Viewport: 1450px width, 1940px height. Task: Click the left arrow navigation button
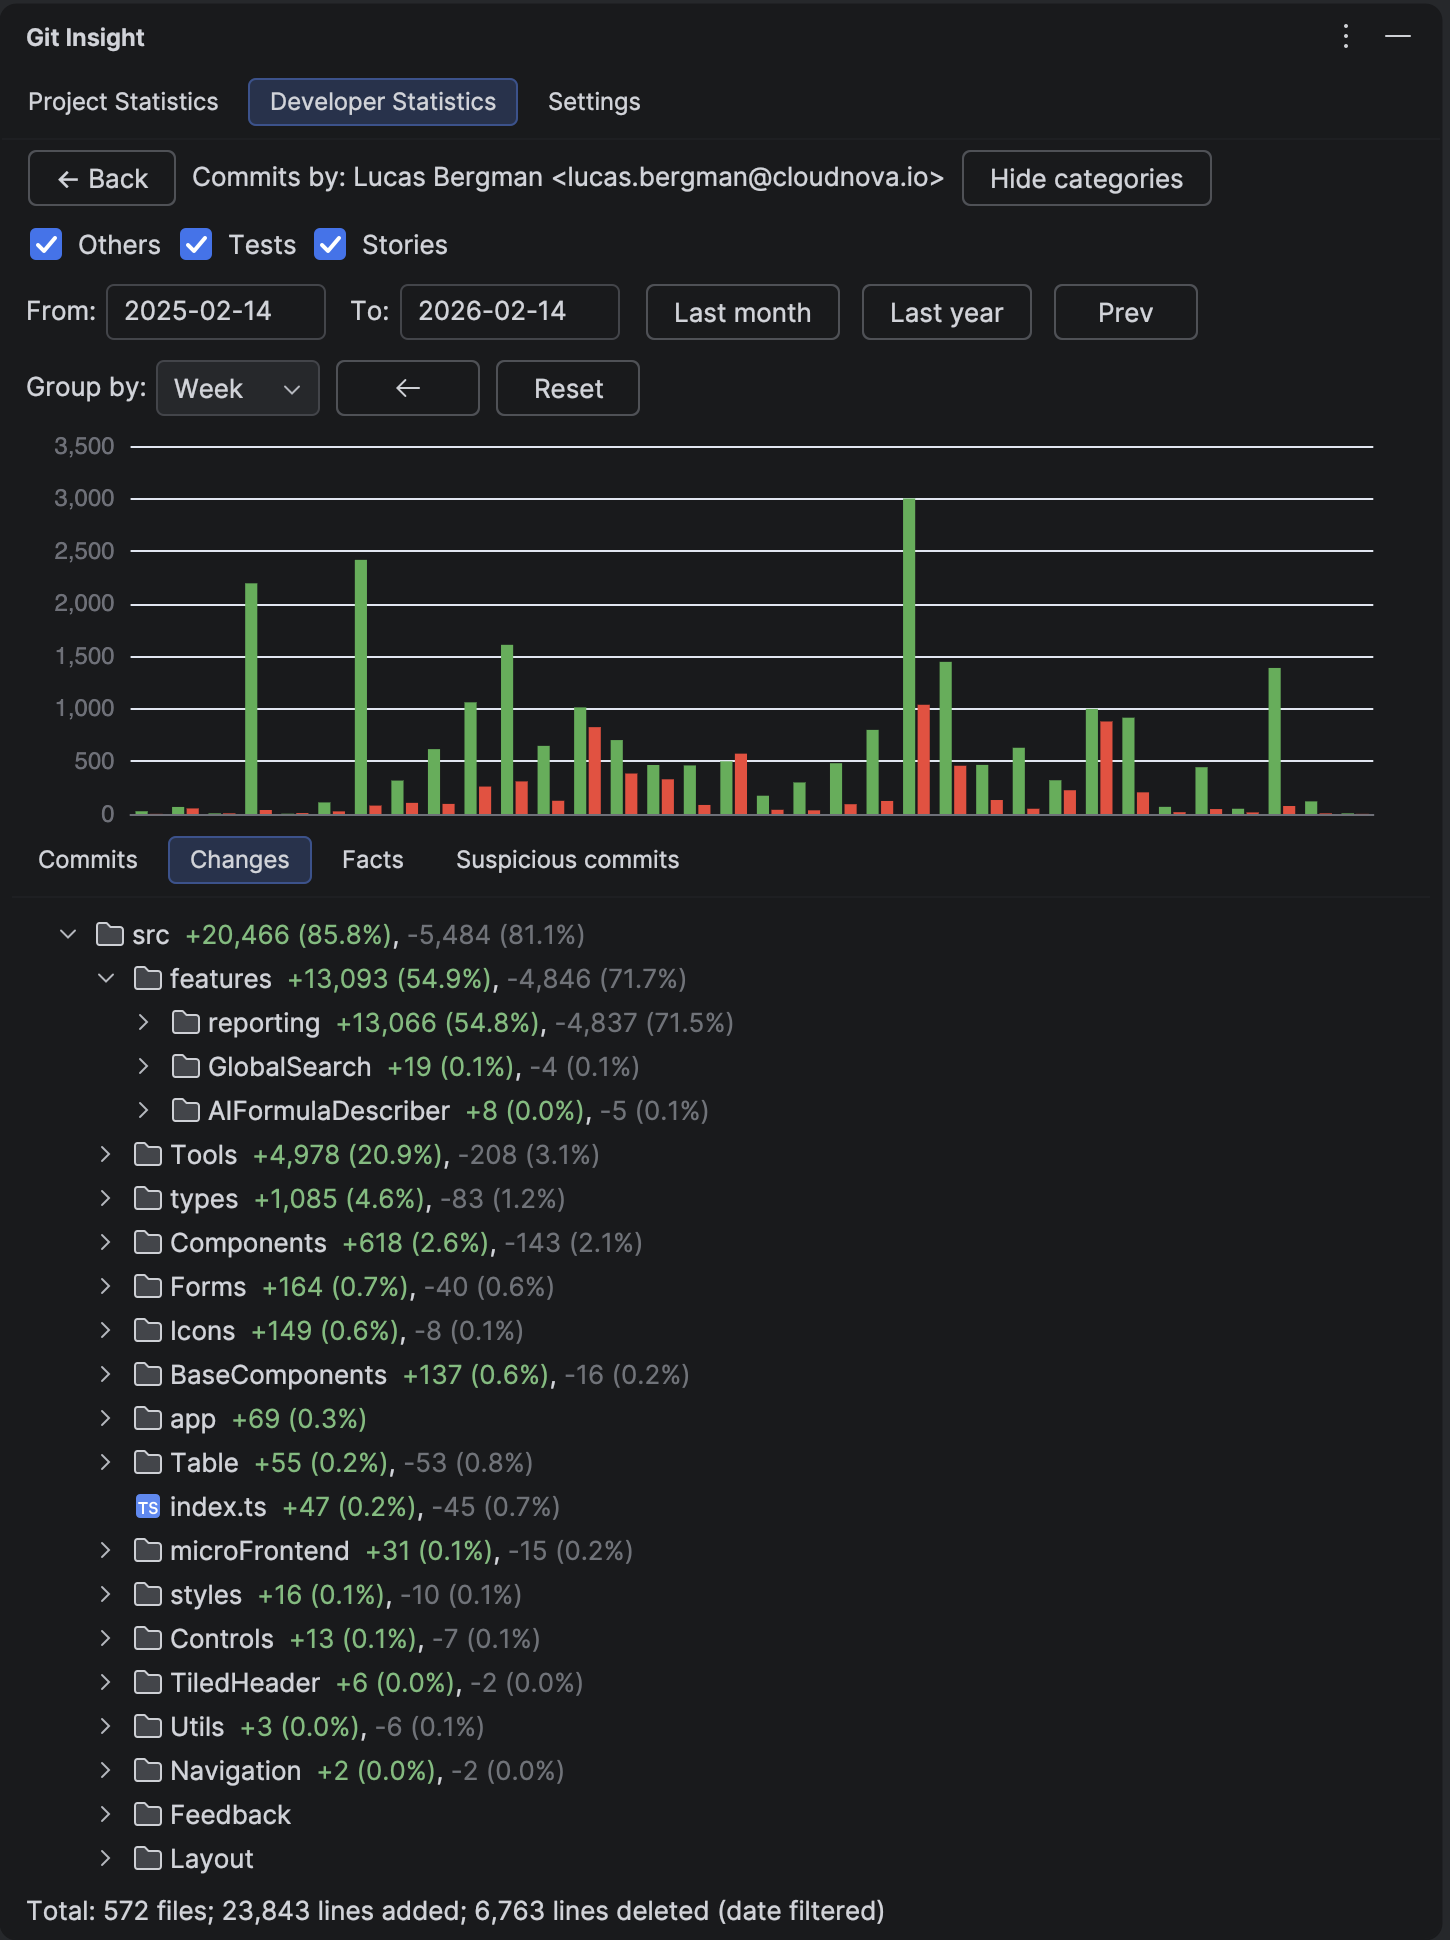[x=407, y=388]
